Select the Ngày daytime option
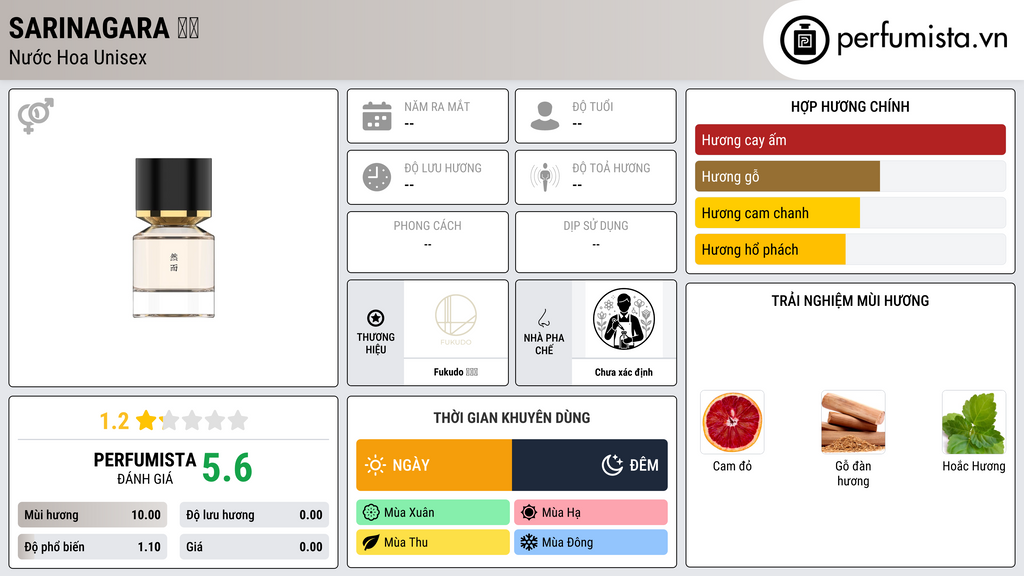This screenshot has height=576, width=1024. click(434, 465)
